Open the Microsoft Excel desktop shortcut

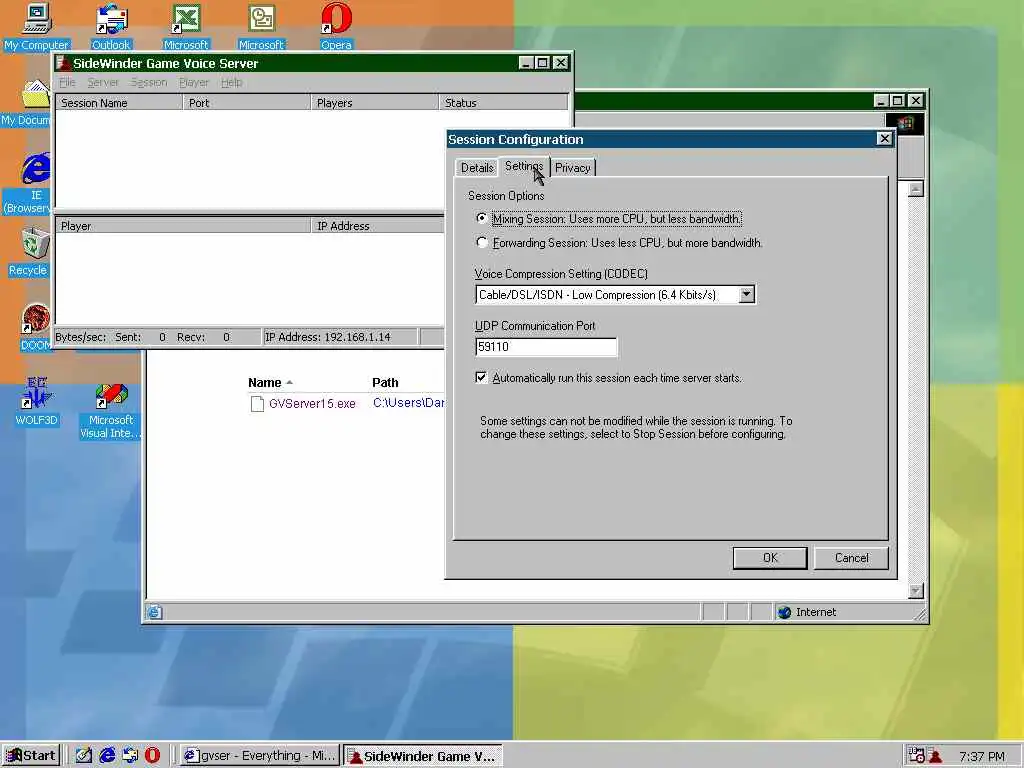pos(186,26)
